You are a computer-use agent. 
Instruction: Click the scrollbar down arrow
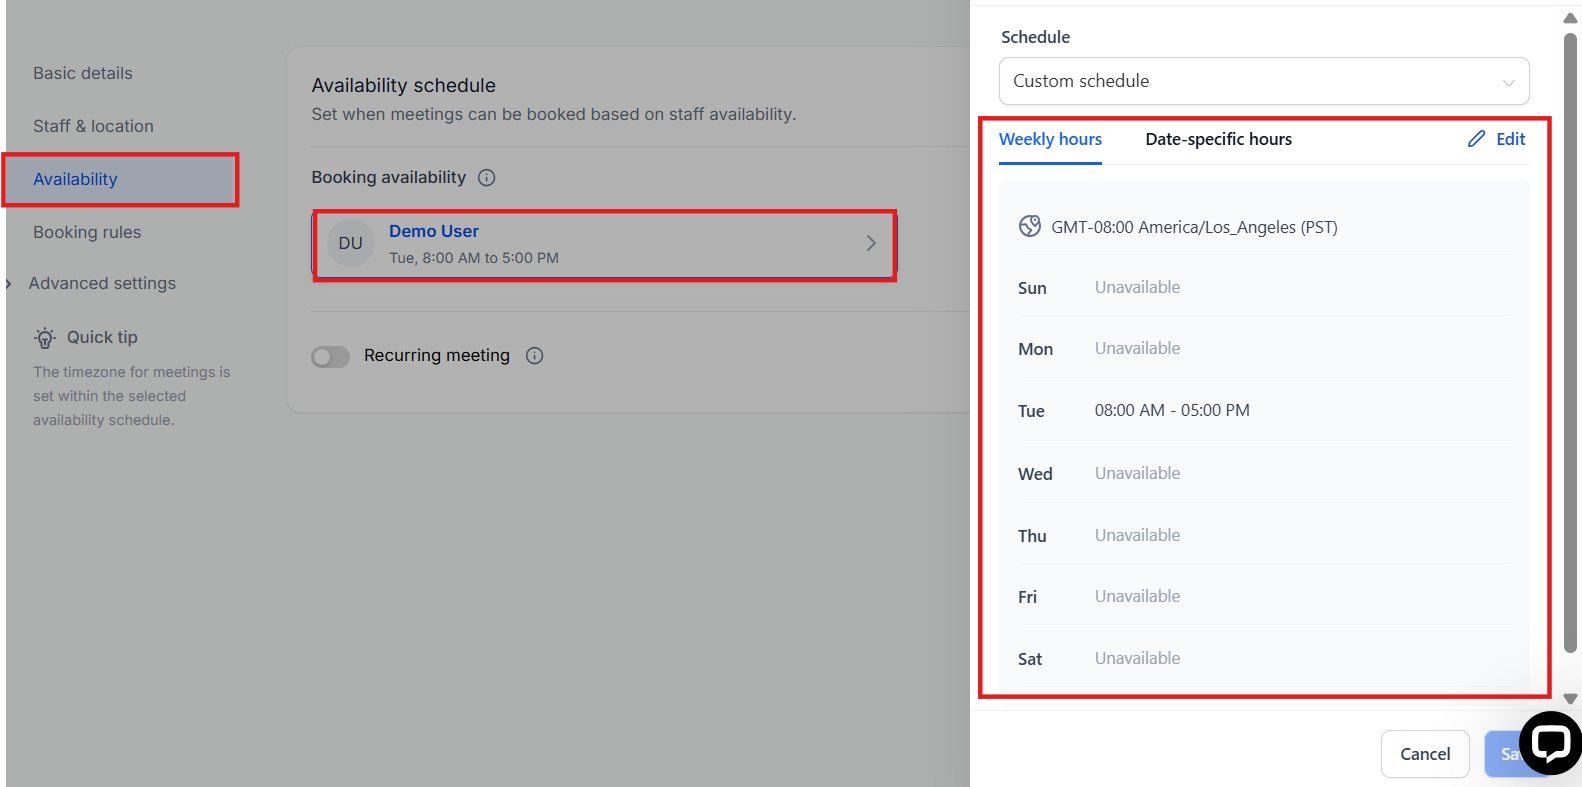point(1570,699)
